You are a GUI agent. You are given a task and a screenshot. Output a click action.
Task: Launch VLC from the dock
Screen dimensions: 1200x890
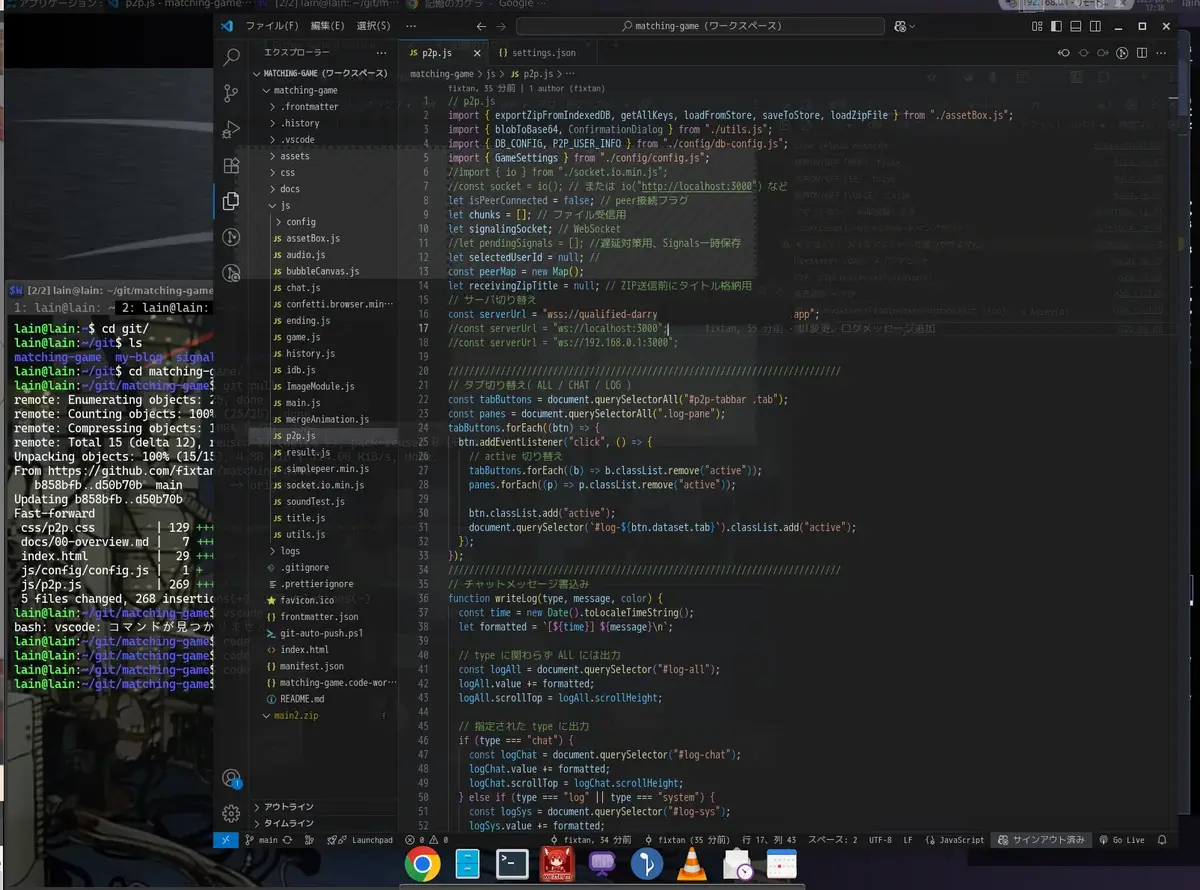coord(690,863)
